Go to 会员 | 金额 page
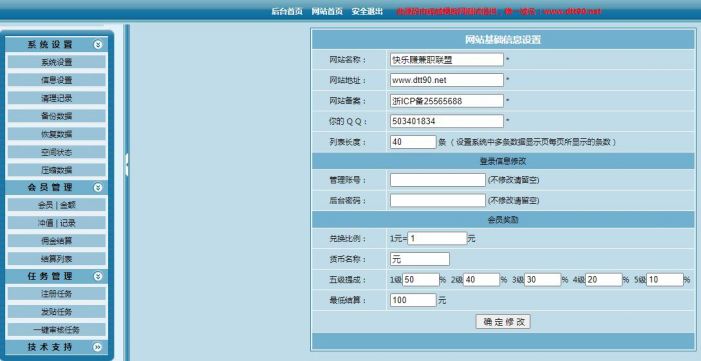 tap(56, 205)
